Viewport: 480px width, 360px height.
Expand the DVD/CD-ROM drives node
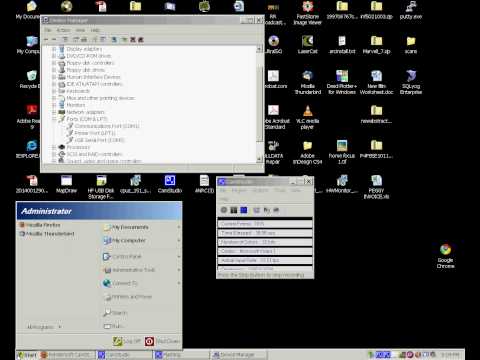[x=54, y=56]
